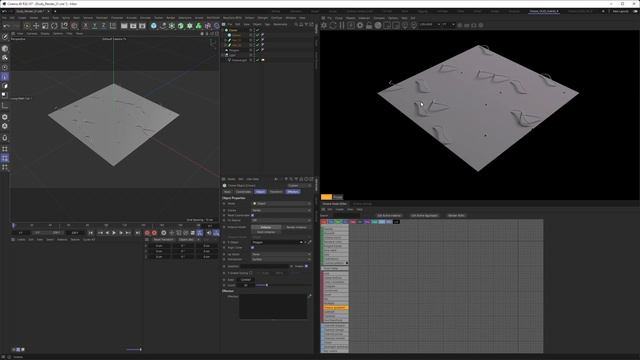Open the Cameras menu in viewport
This screenshot has height=360, width=640.
[x=32, y=33]
